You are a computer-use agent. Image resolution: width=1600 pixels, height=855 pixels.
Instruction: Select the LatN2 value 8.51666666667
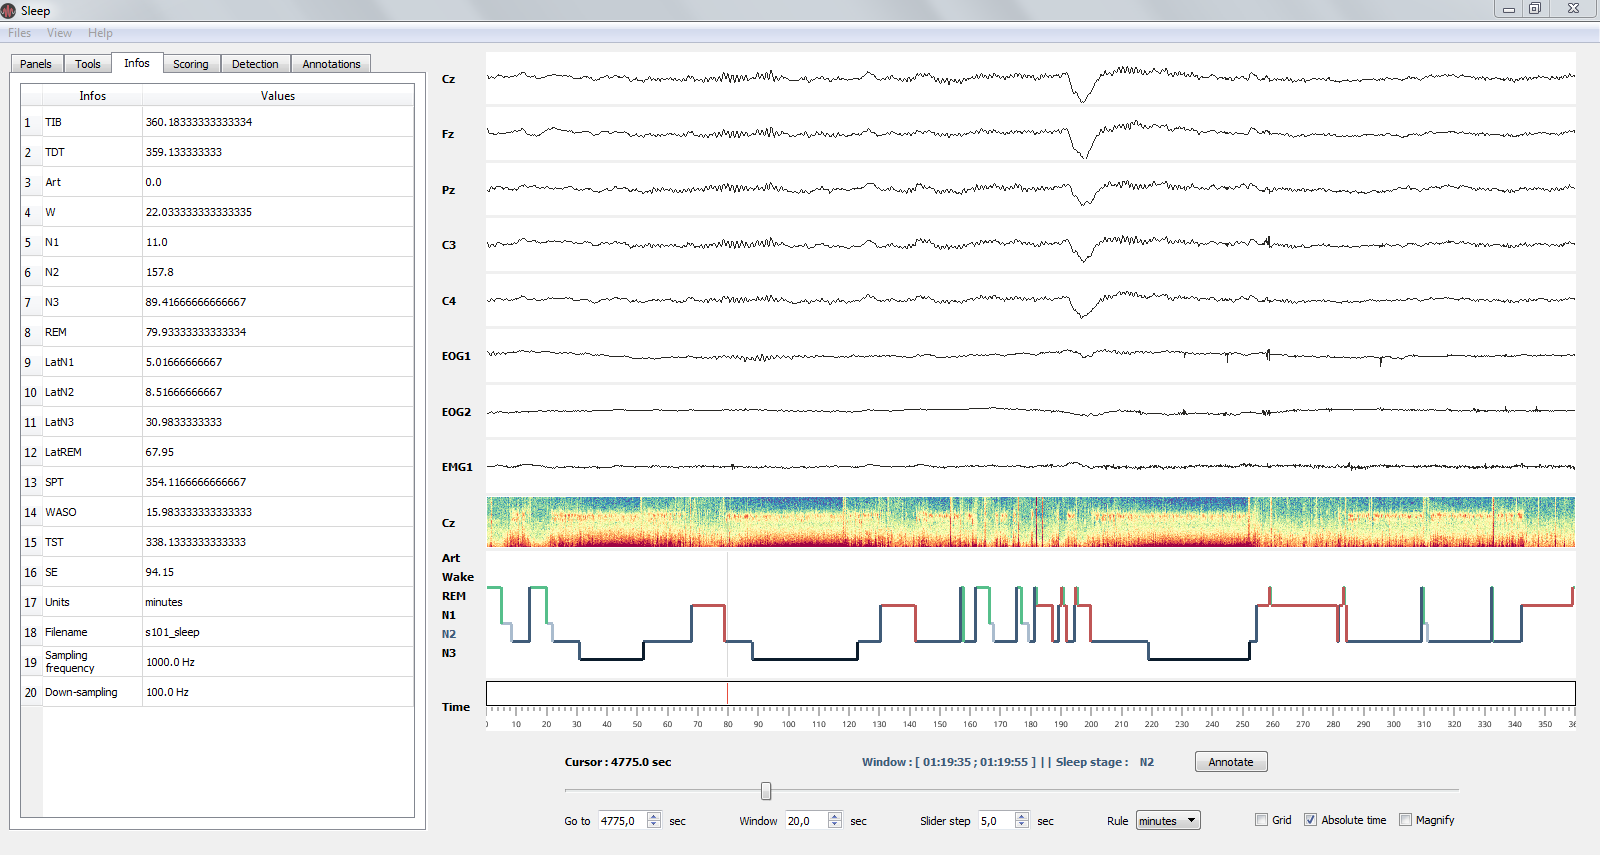click(x=184, y=392)
